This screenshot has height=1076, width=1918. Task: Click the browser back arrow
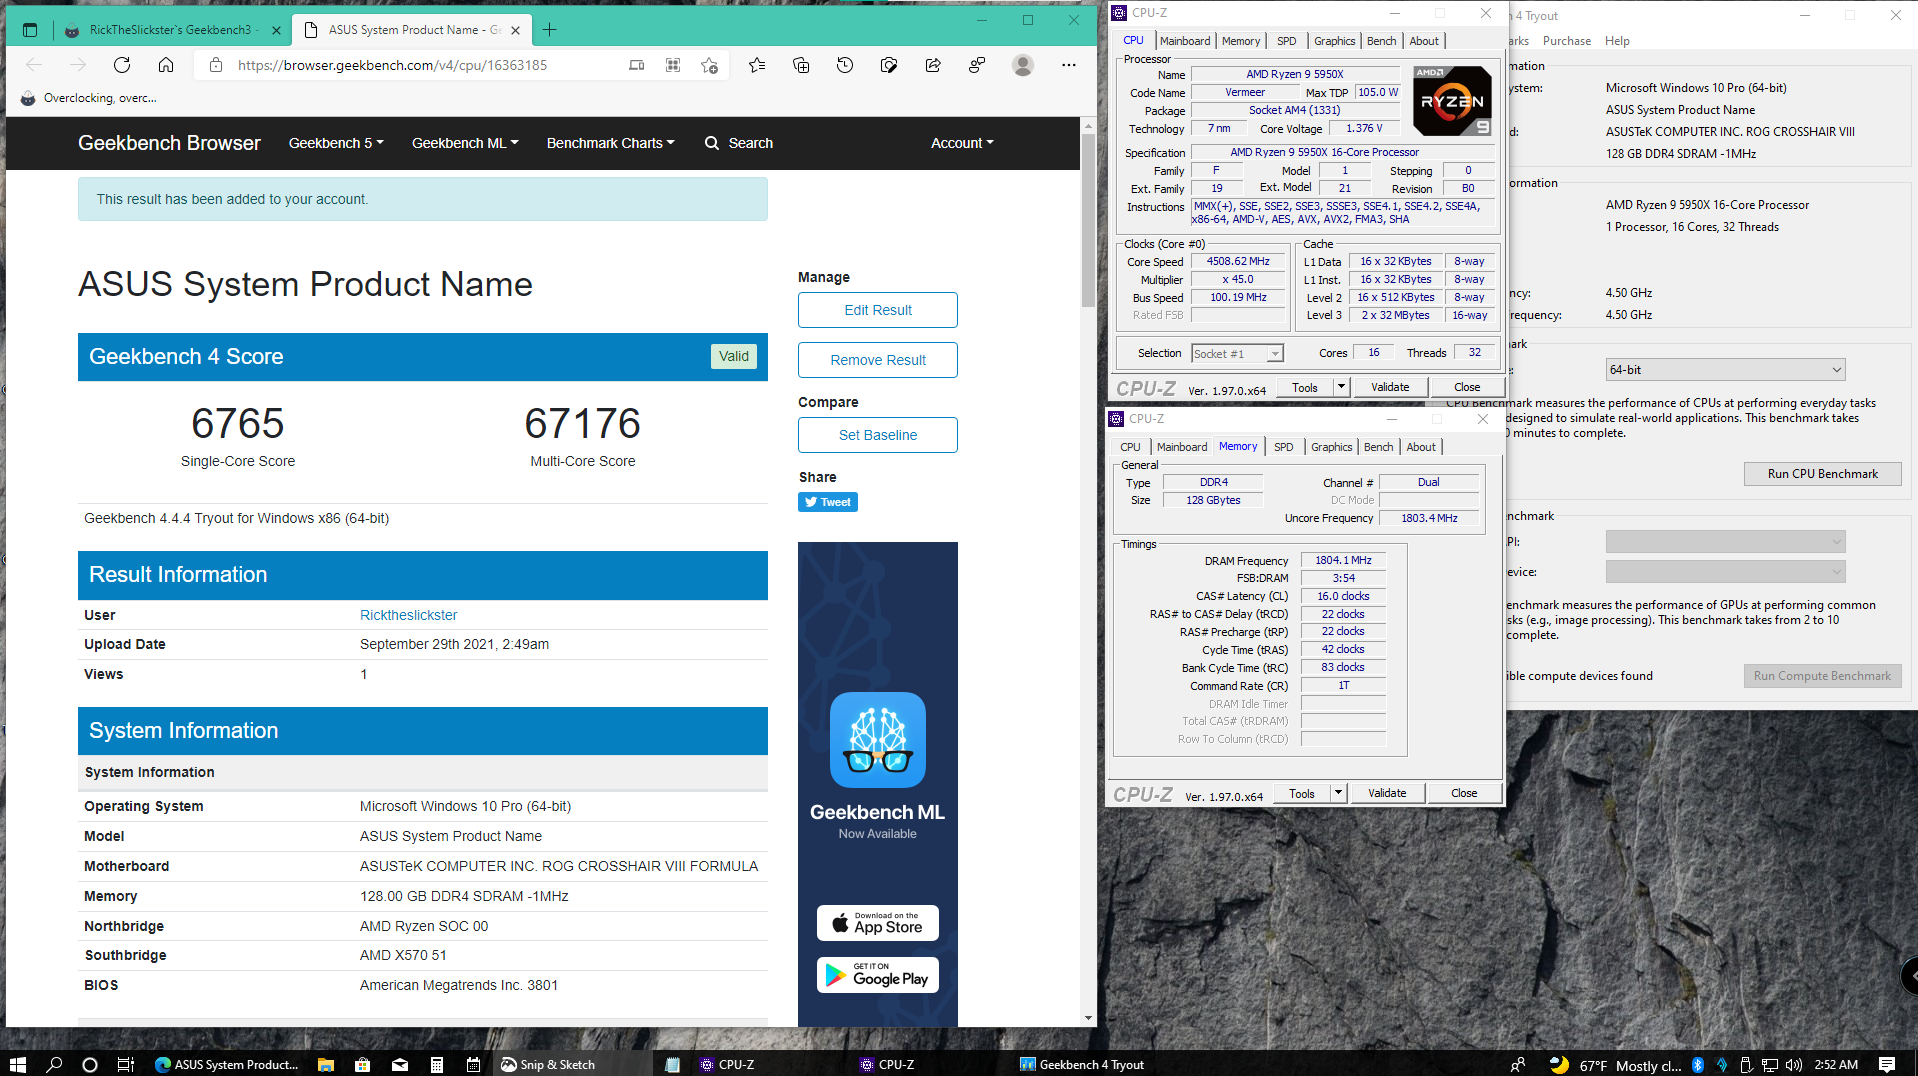pyautogui.click(x=34, y=65)
